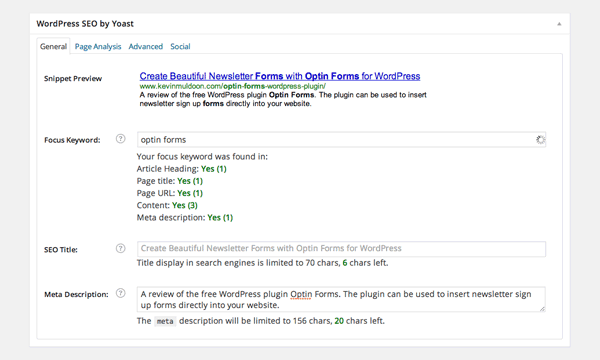600x360 pixels.
Task: Click inside the Focus Keyword input field
Action: (341, 140)
